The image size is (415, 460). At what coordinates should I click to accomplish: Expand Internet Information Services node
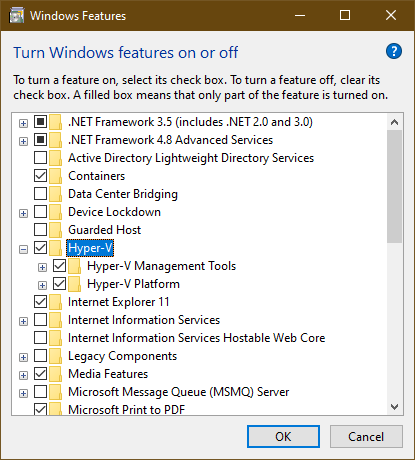tap(23, 321)
